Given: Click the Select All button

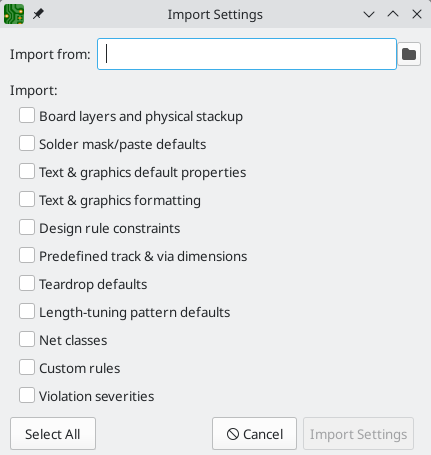Looking at the screenshot, I should tap(53, 434).
